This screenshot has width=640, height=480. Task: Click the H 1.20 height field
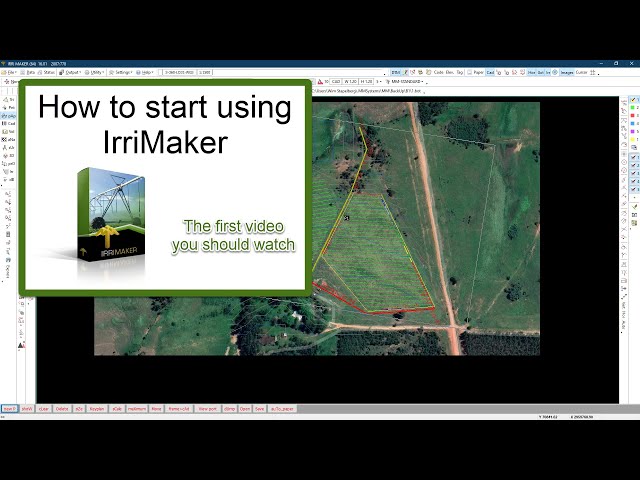(x=366, y=82)
